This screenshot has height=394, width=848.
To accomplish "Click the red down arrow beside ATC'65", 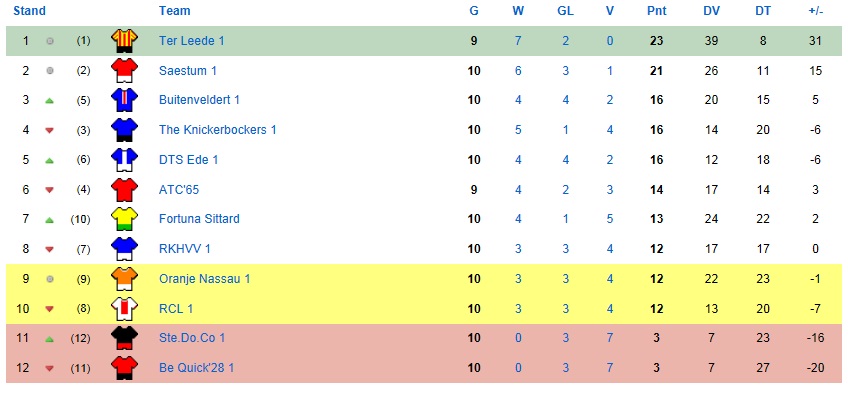I will [x=50, y=190].
